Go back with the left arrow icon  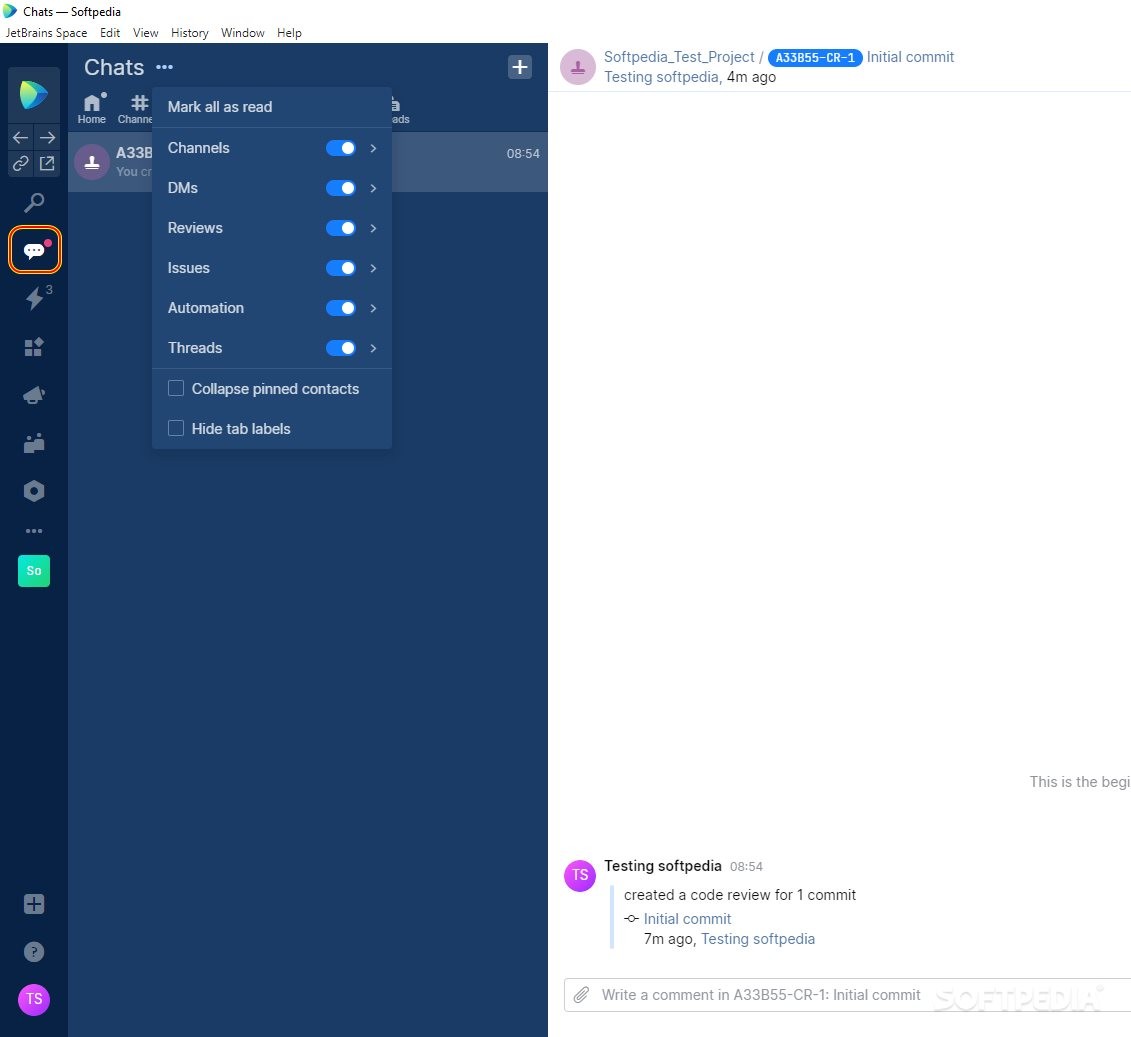(21, 137)
